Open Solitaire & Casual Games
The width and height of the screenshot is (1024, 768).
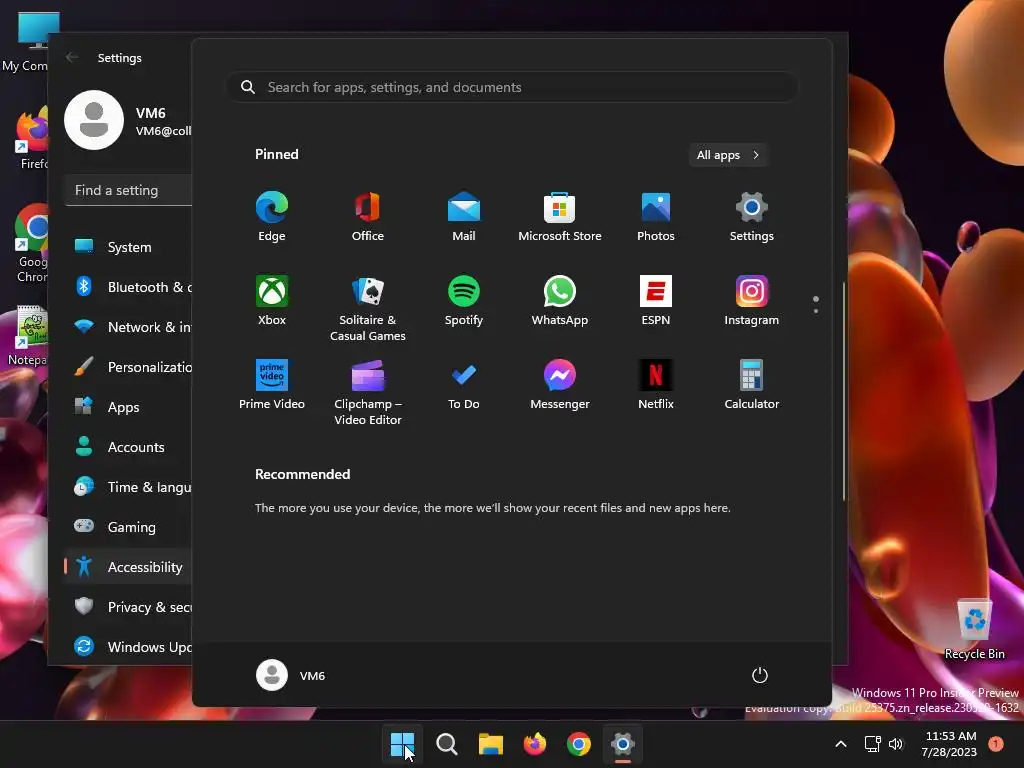(x=368, y=308)
